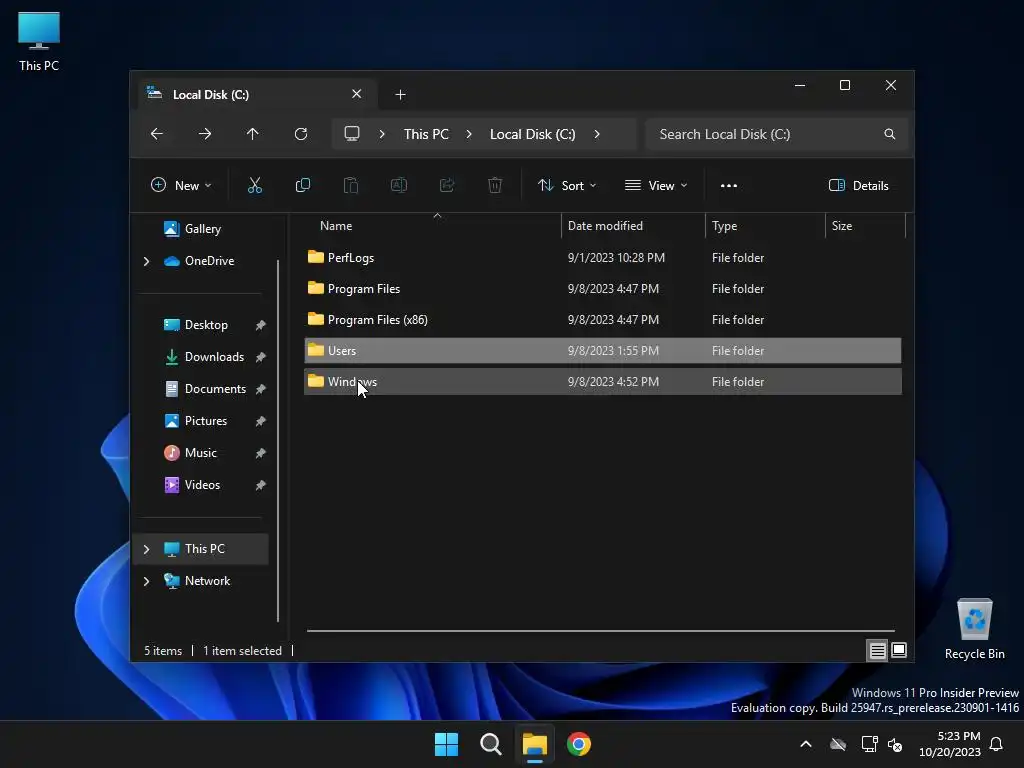Image resolution: width=1024 pixels, height=768 pixels.
Task: Click the Search Local Disk (C:) field
Action: click(776, 134)
